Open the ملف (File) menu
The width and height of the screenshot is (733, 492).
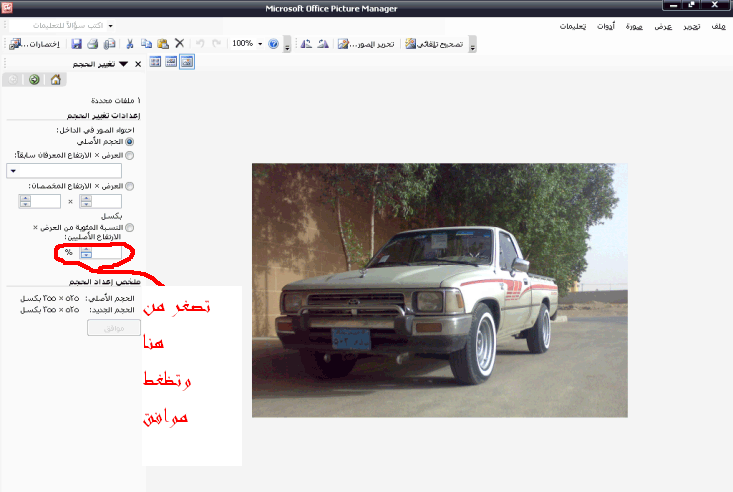(x=719, y=27)
